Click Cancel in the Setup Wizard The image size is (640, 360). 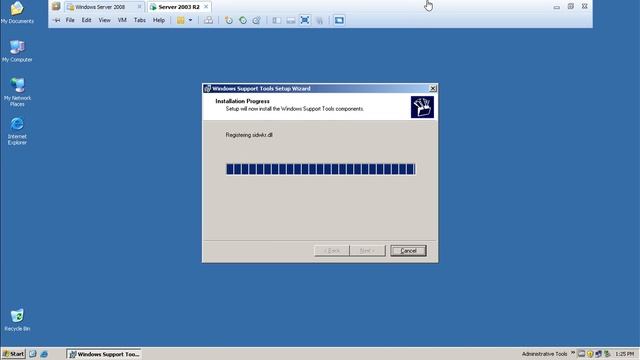(408, 251)
